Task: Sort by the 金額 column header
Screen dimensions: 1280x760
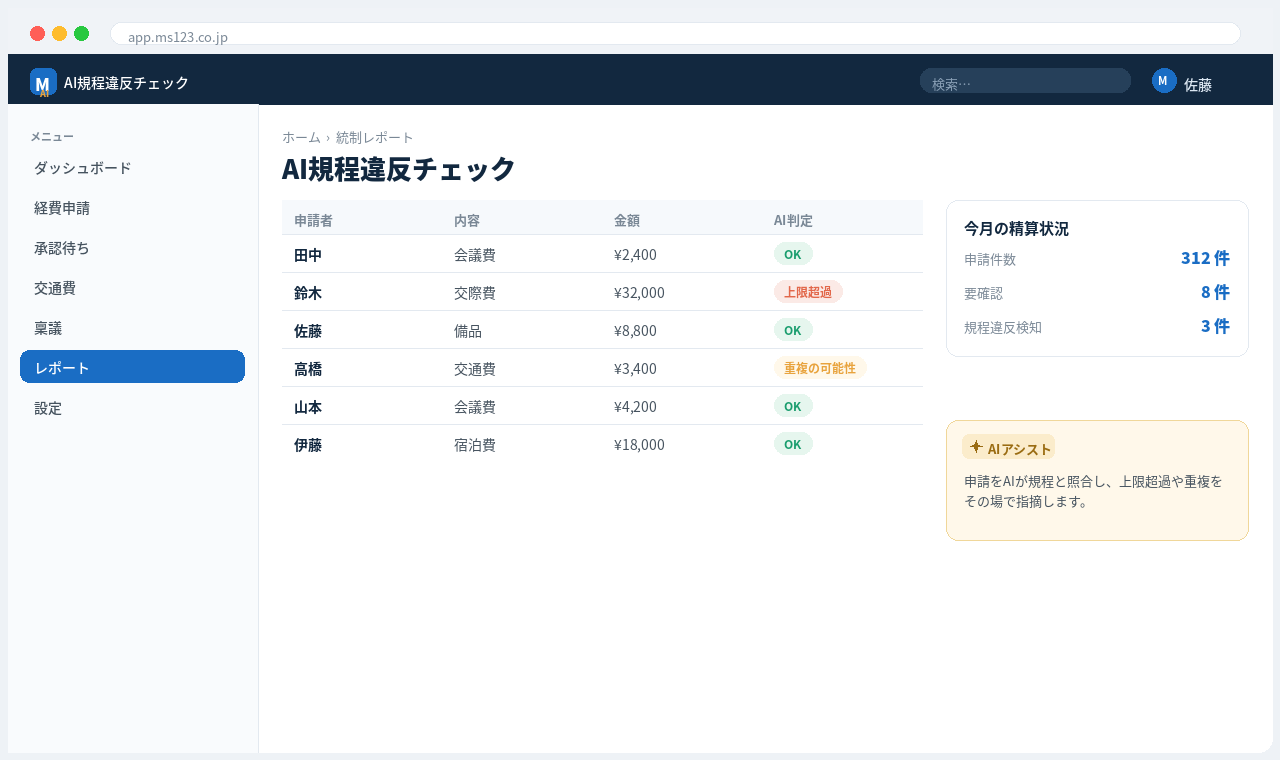Action: pos(627,220)
